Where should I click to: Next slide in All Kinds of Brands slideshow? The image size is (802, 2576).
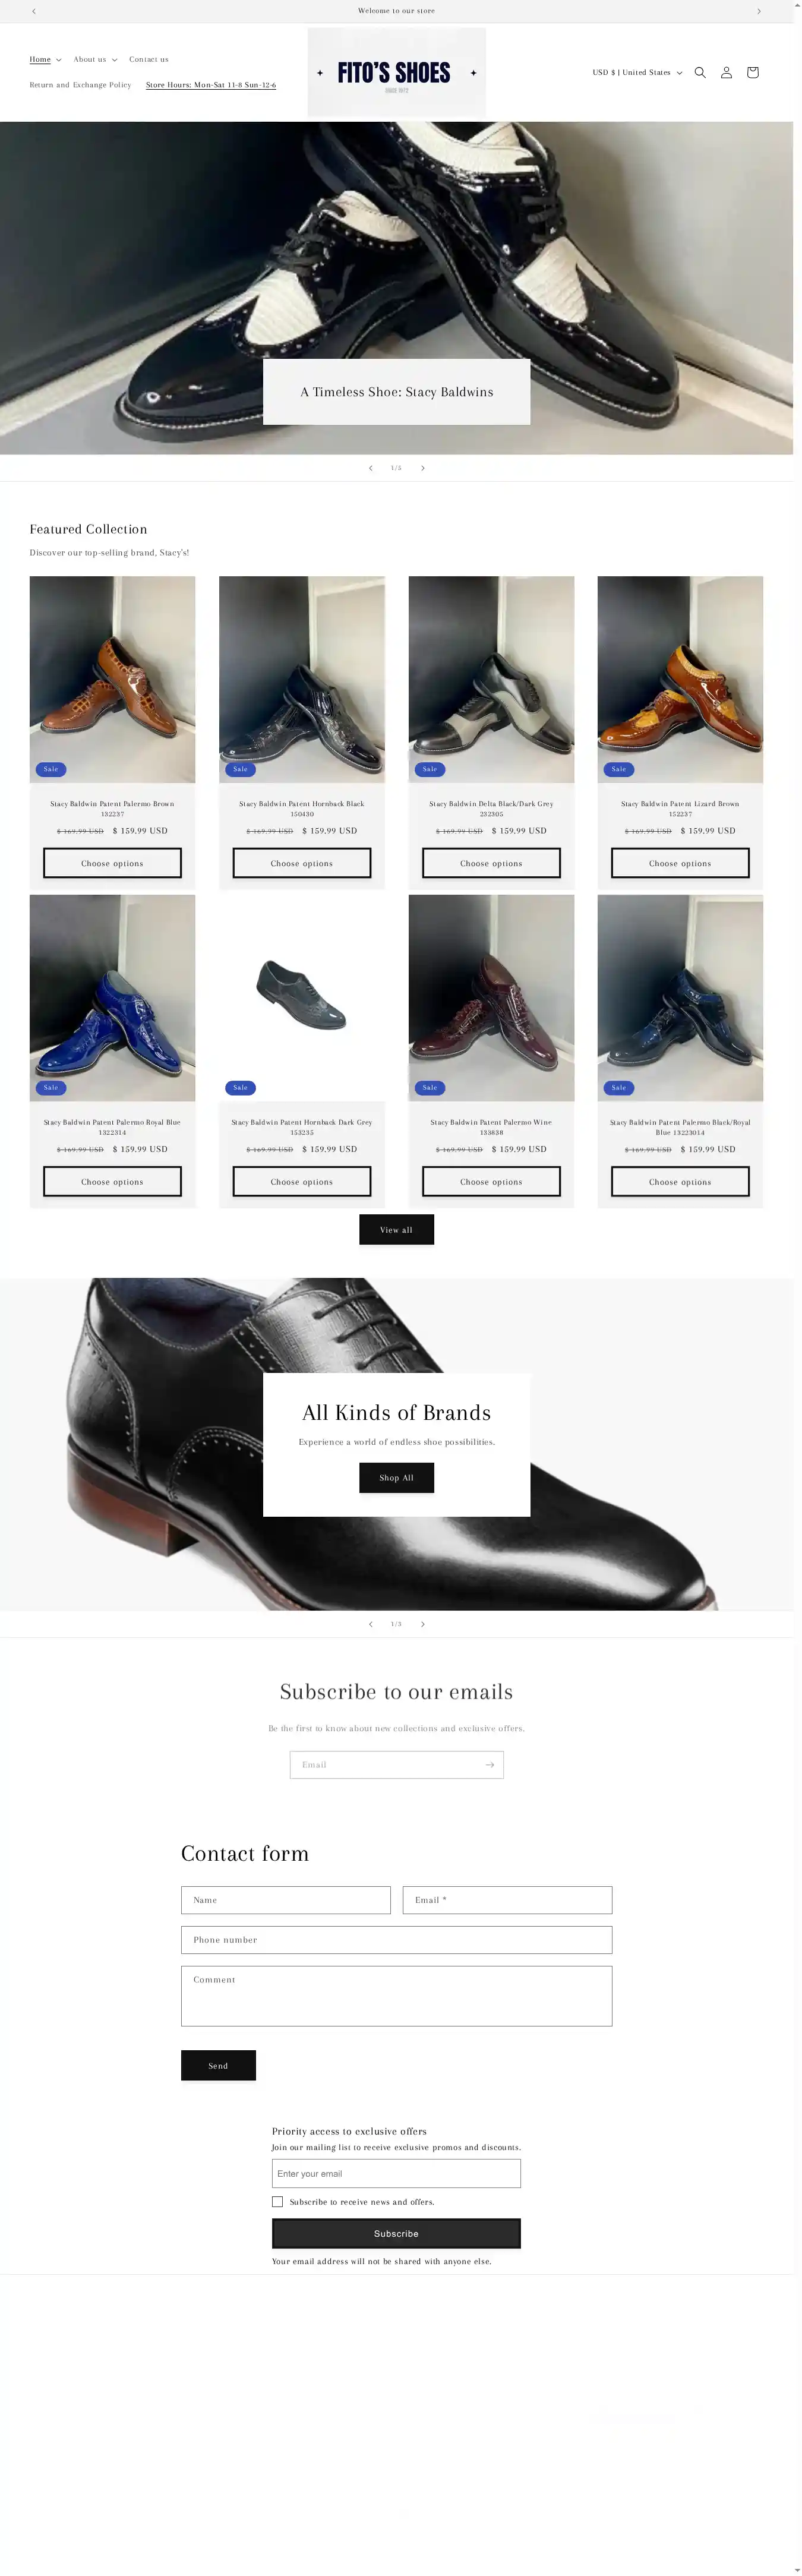423,1624
